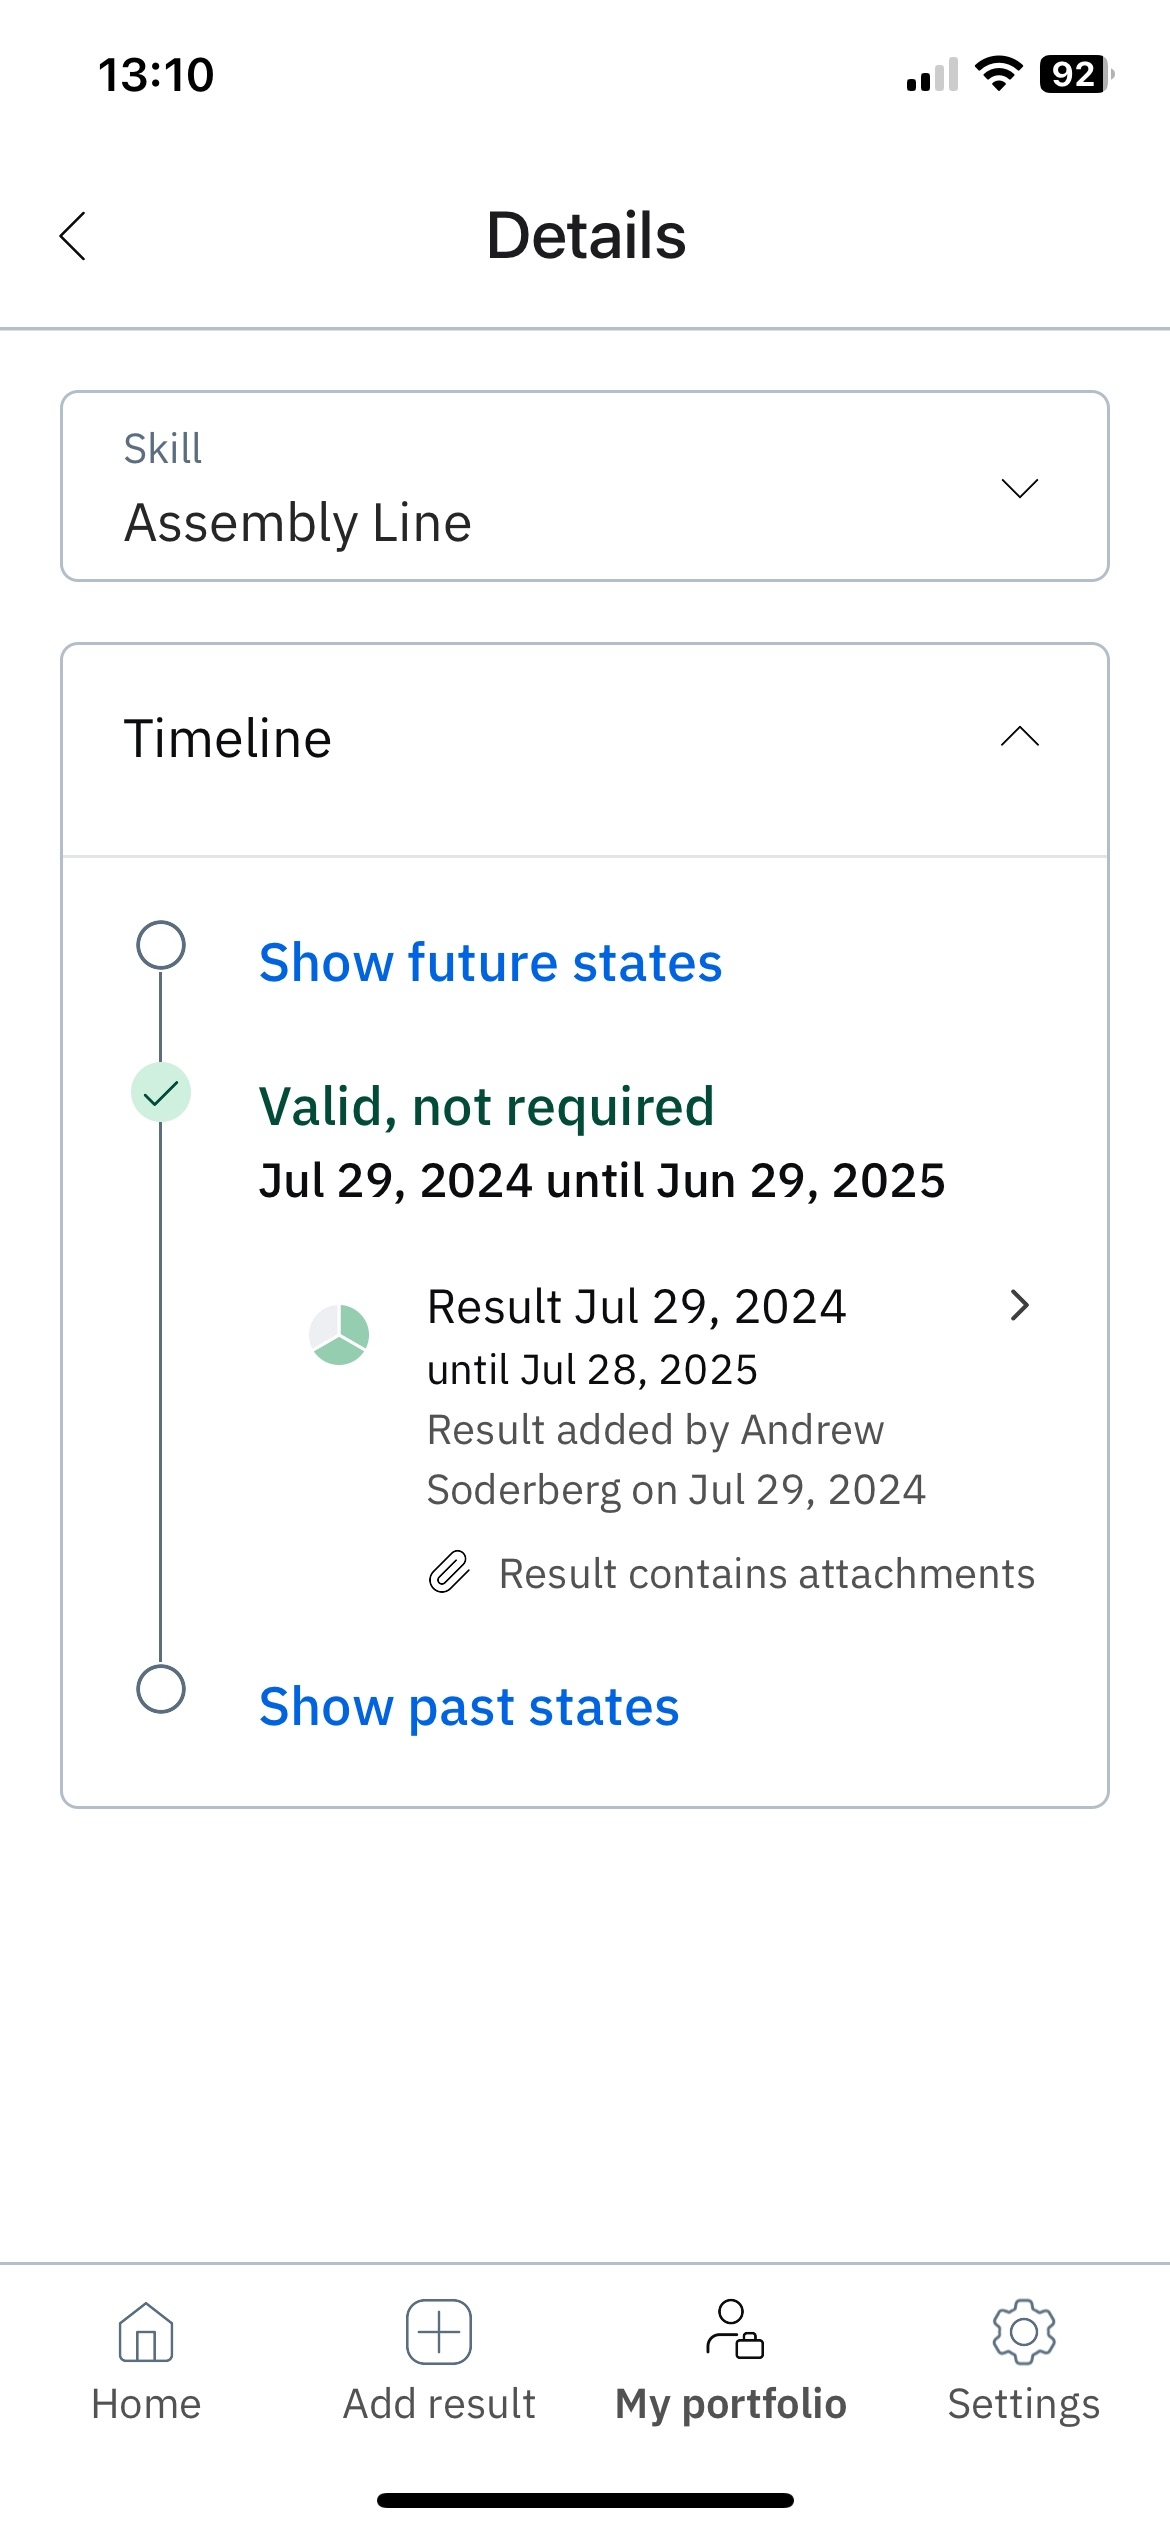Image resolution: width=1170 pixels, height=2532 pixels.
Task: Tap the paperclip attachment icon
Action: point(449,1572)
